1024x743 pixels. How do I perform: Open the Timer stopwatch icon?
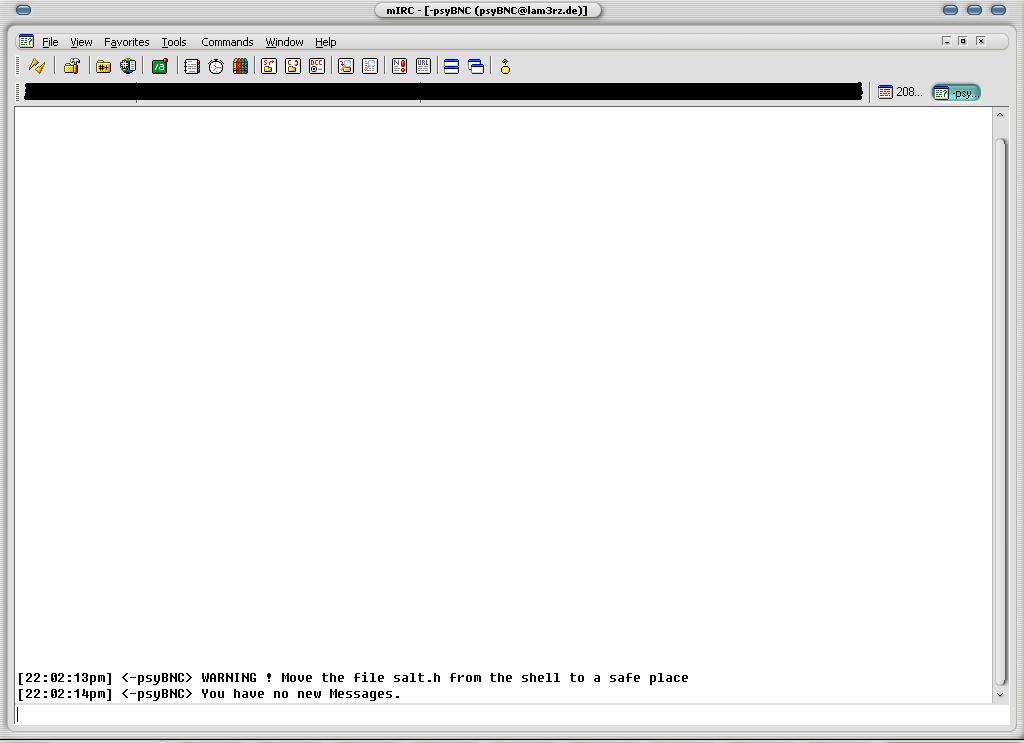[216, 66]
